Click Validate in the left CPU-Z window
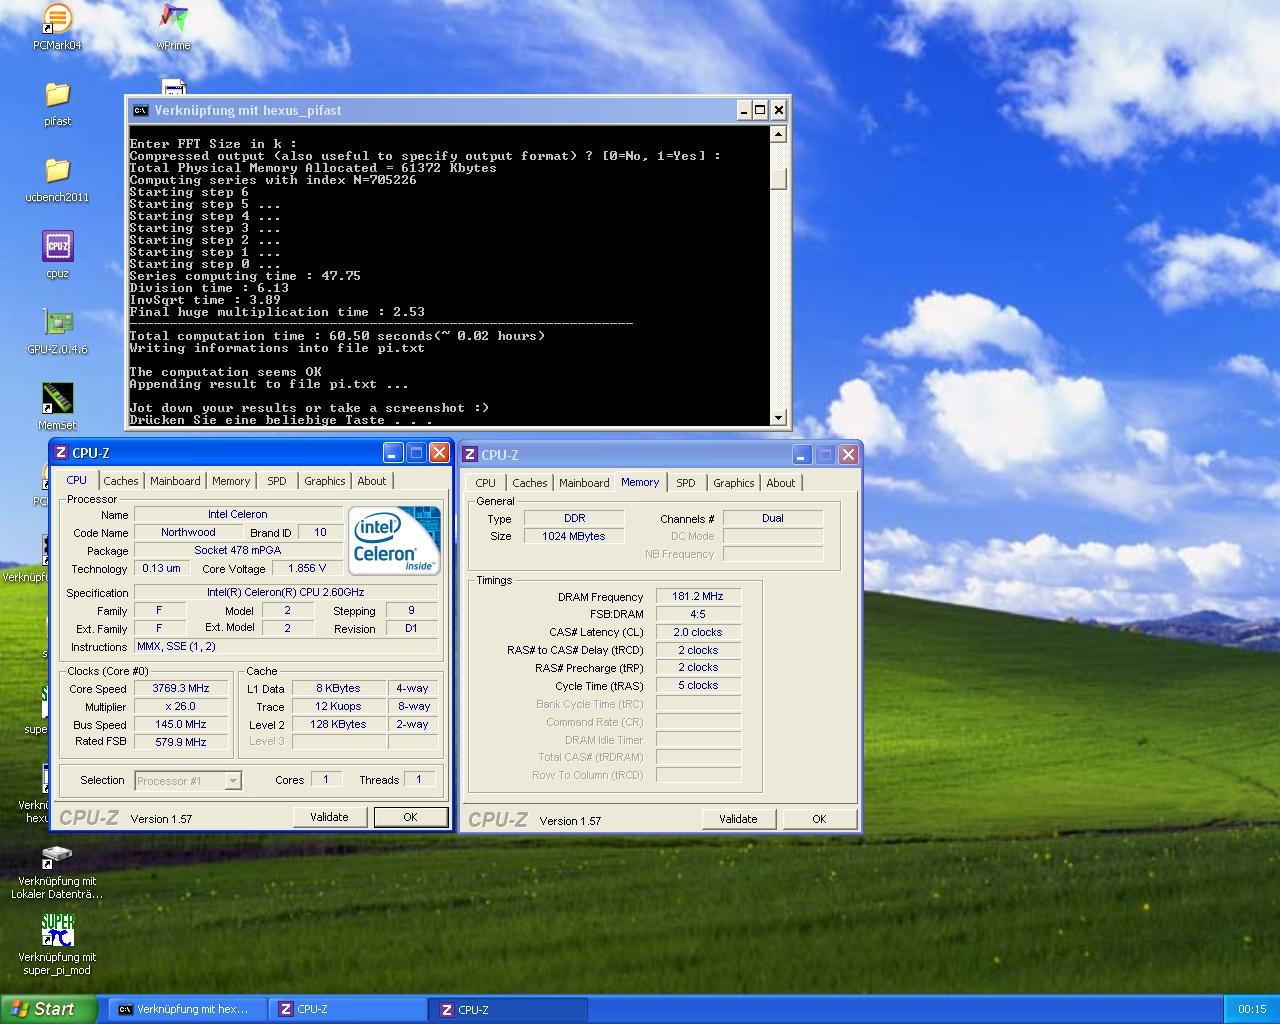The height and width of the screenshot is (1024, 1280). coord(329,817)
